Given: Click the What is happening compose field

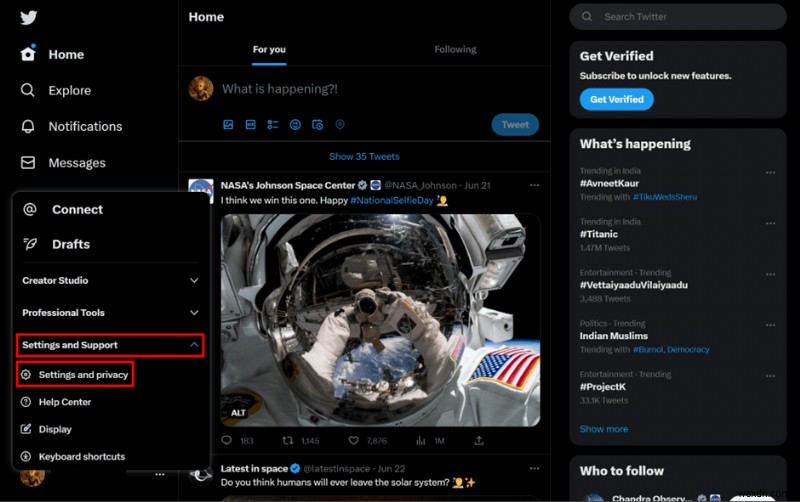Looking at the screenshot, I should point(280,89).
